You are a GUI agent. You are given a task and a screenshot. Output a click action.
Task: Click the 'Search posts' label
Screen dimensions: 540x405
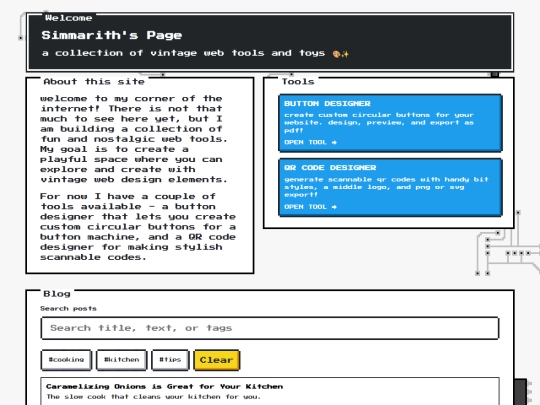[x=68, y=309]
